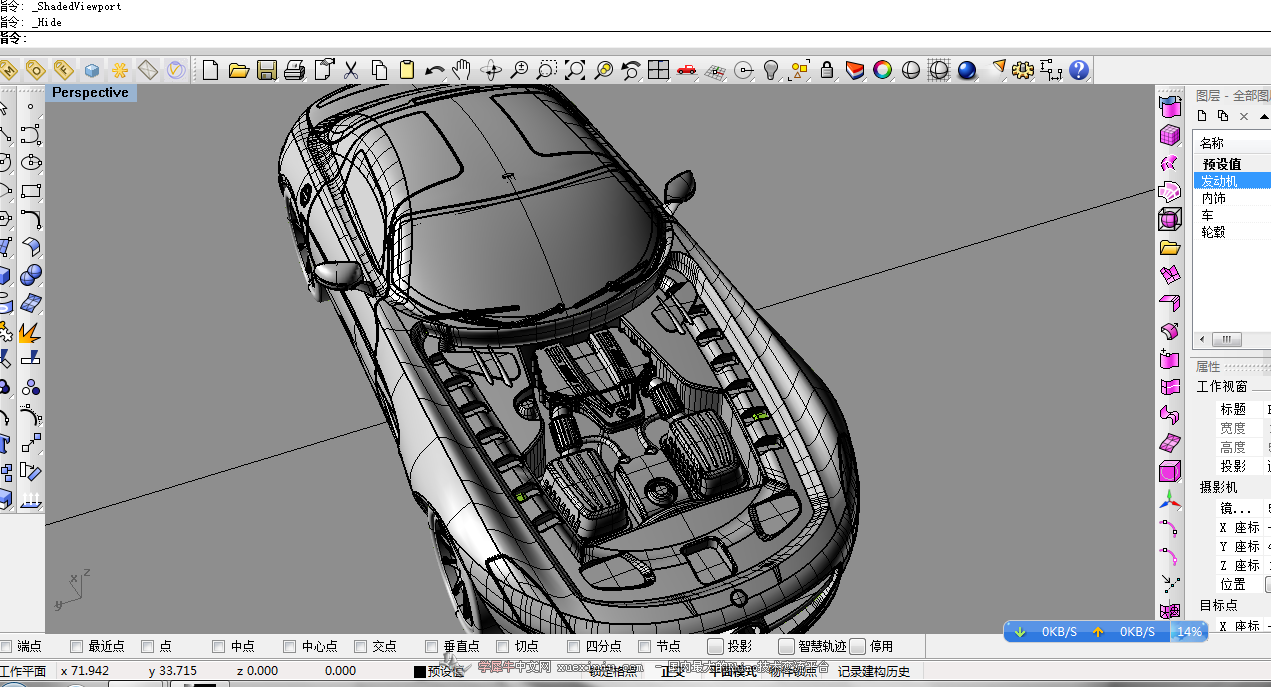
Task: Paste from the yellow clipboard icon
Action: pos(406,70)
